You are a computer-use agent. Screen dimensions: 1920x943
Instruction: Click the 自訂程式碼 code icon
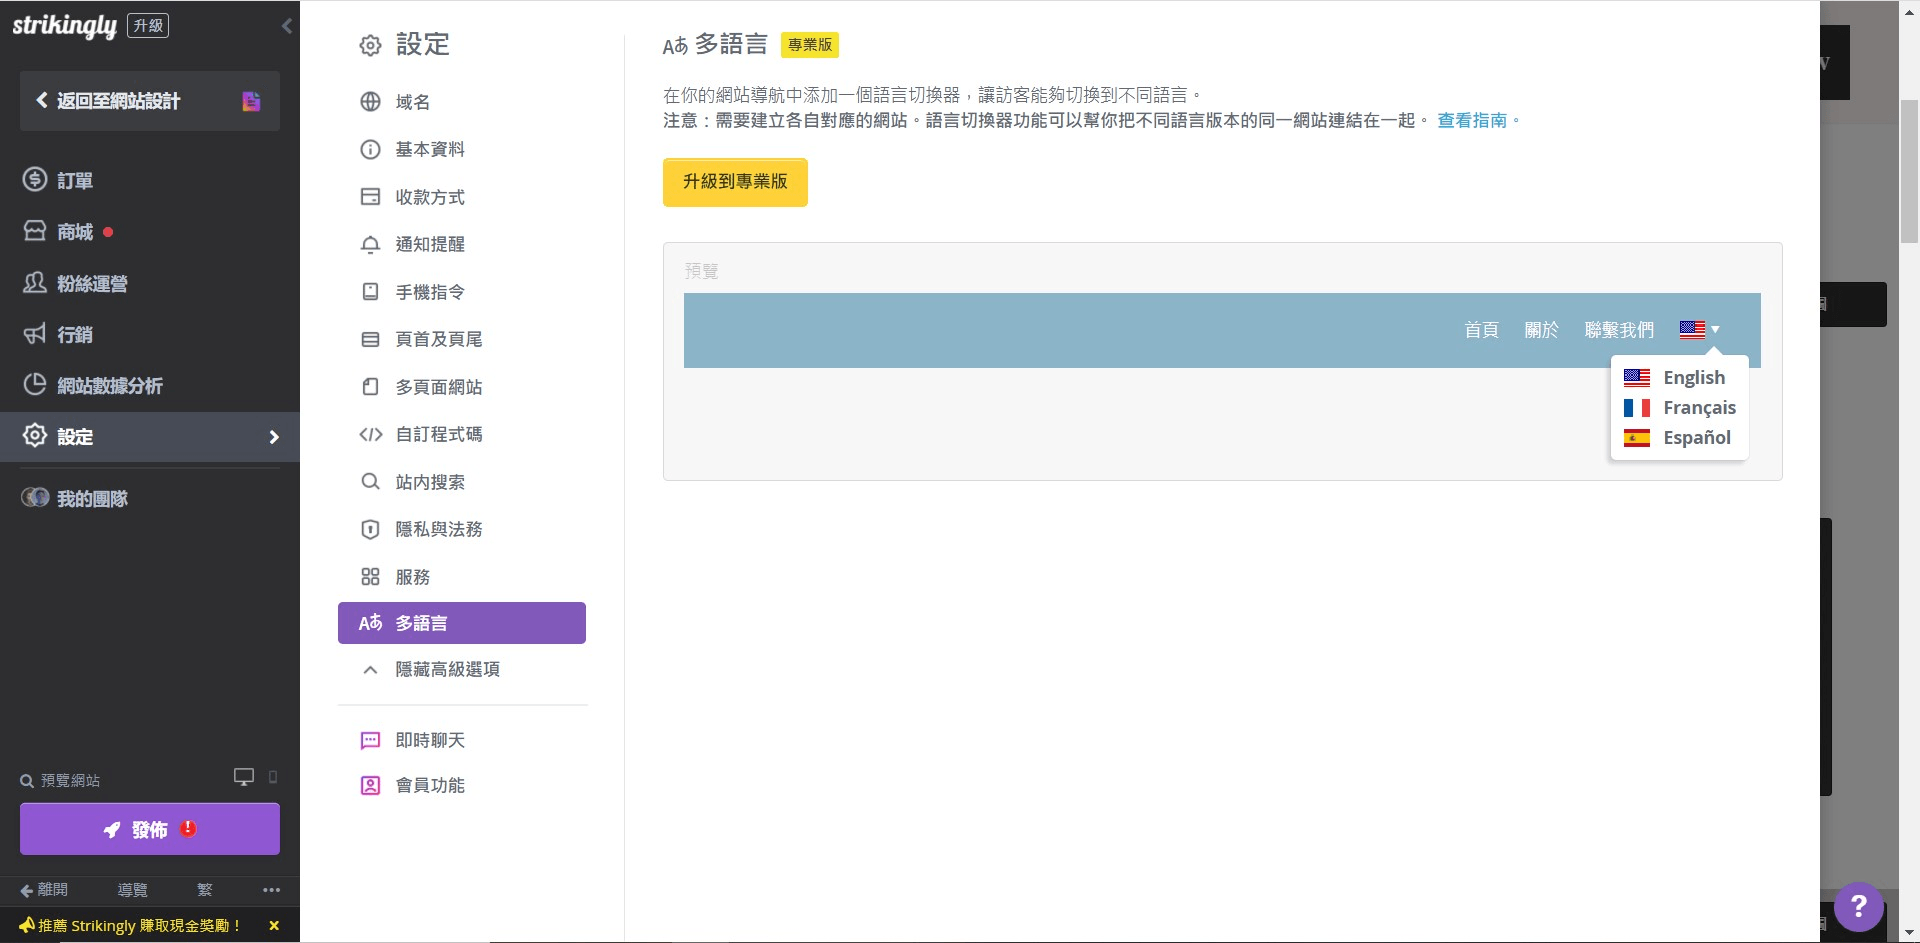[370, 434]
